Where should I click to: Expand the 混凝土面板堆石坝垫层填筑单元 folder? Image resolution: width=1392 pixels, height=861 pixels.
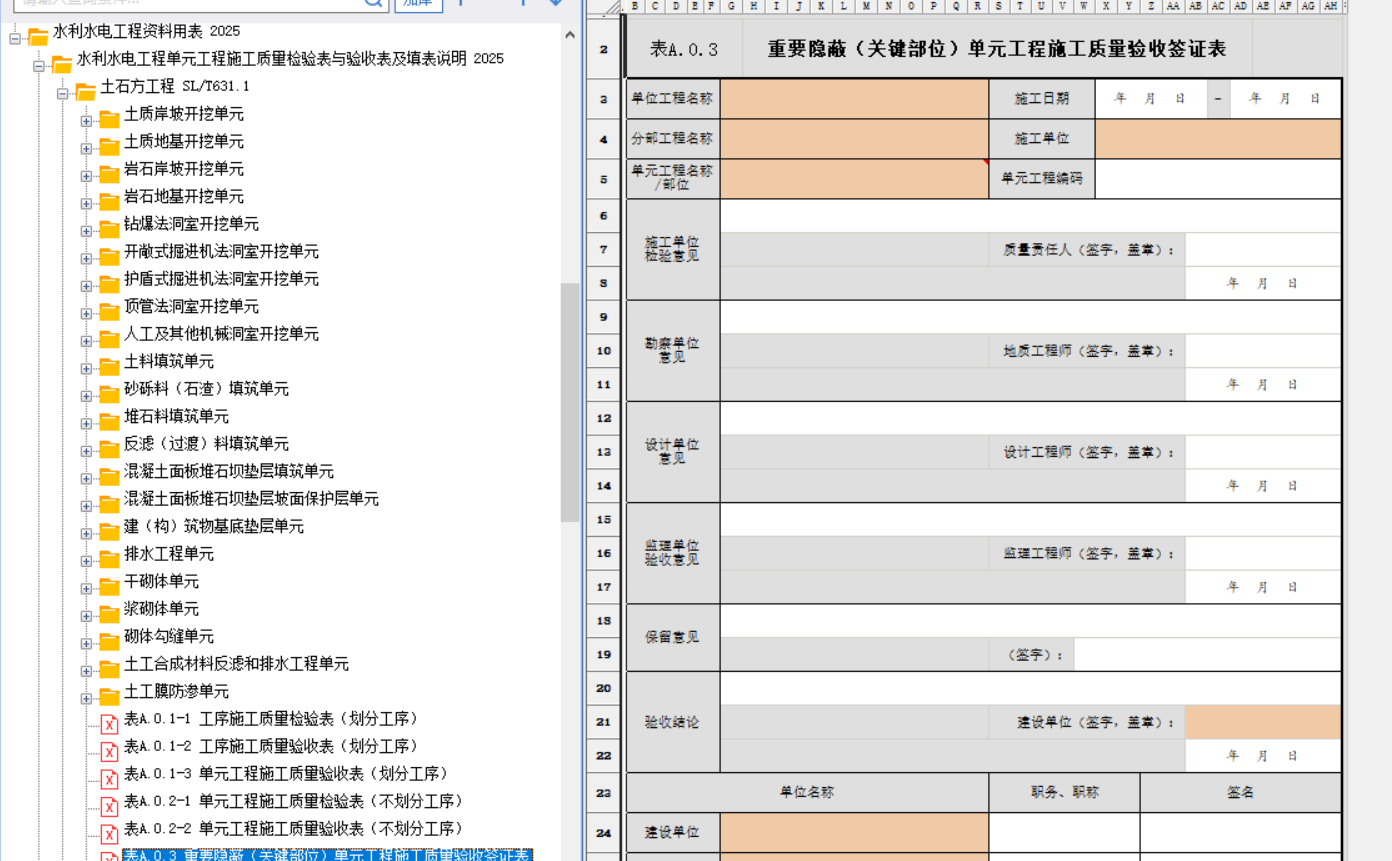pos(86,478)
